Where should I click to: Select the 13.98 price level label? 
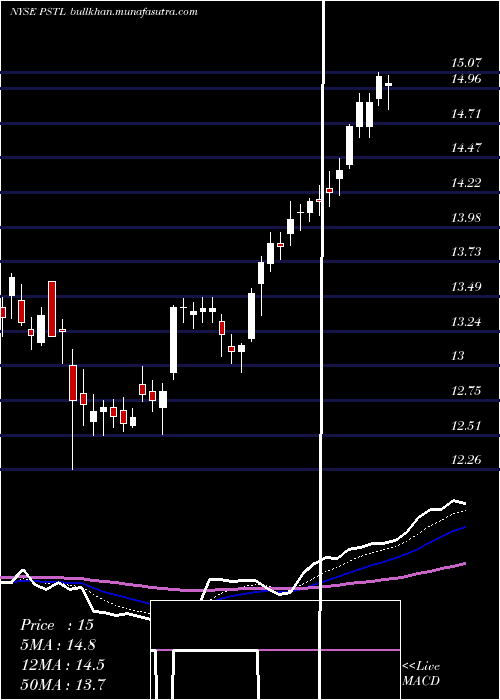pos(466,217)
